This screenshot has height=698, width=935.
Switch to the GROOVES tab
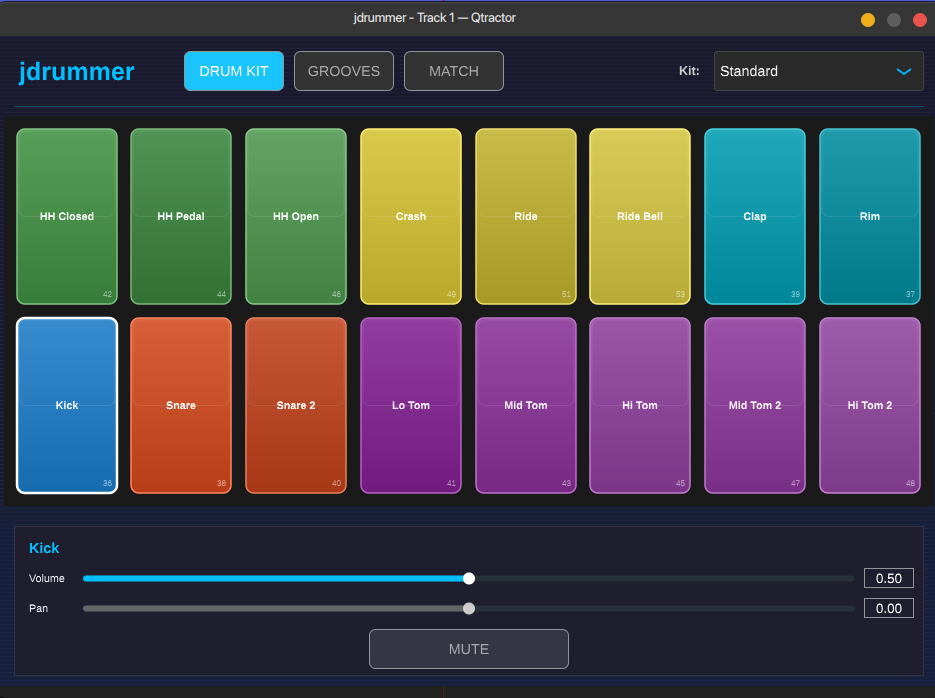point(343,70)
